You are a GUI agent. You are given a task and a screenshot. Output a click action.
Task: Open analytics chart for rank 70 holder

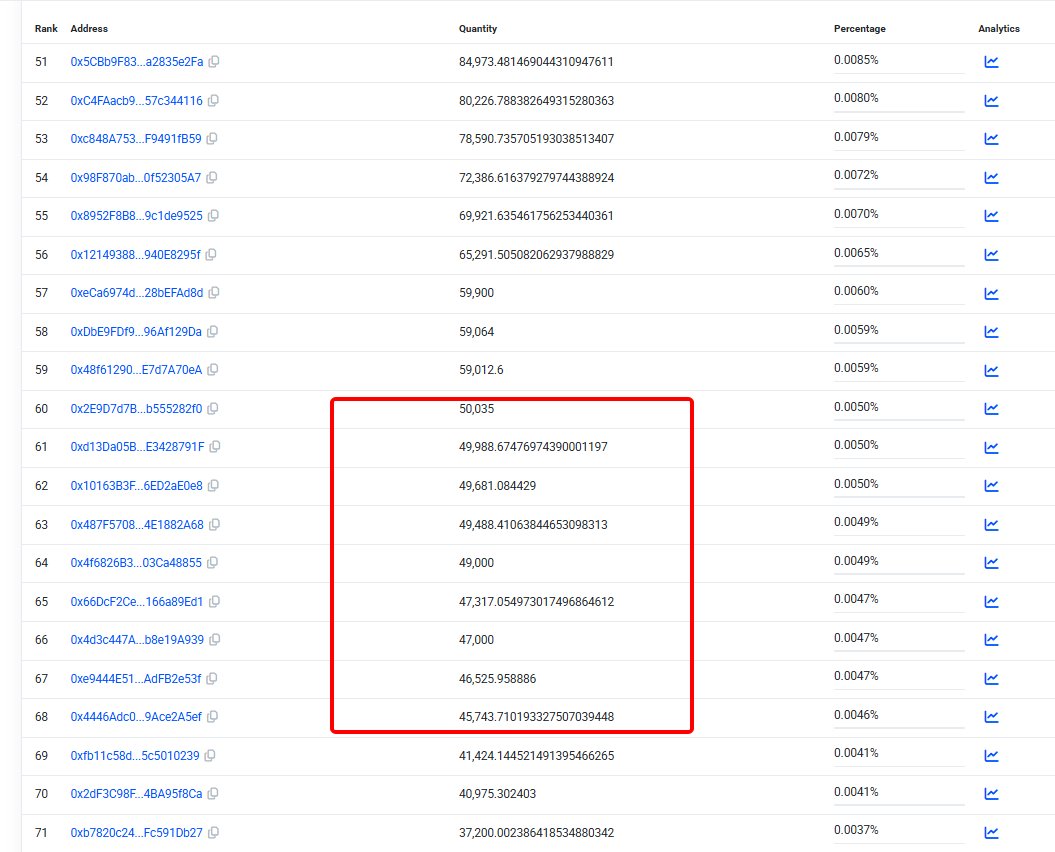991,794
